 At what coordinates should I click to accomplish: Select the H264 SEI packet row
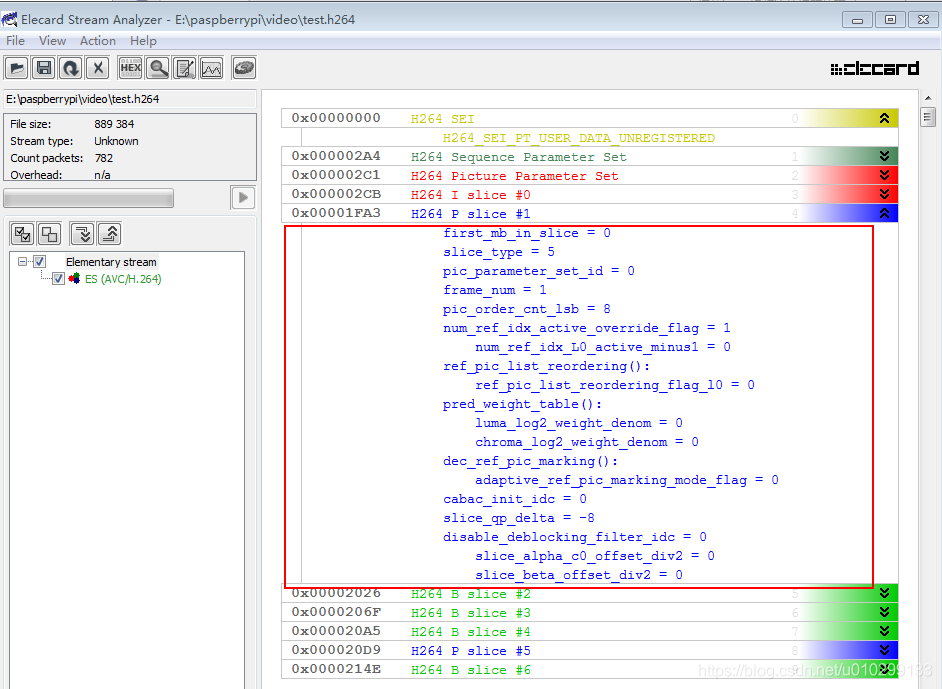589,118
